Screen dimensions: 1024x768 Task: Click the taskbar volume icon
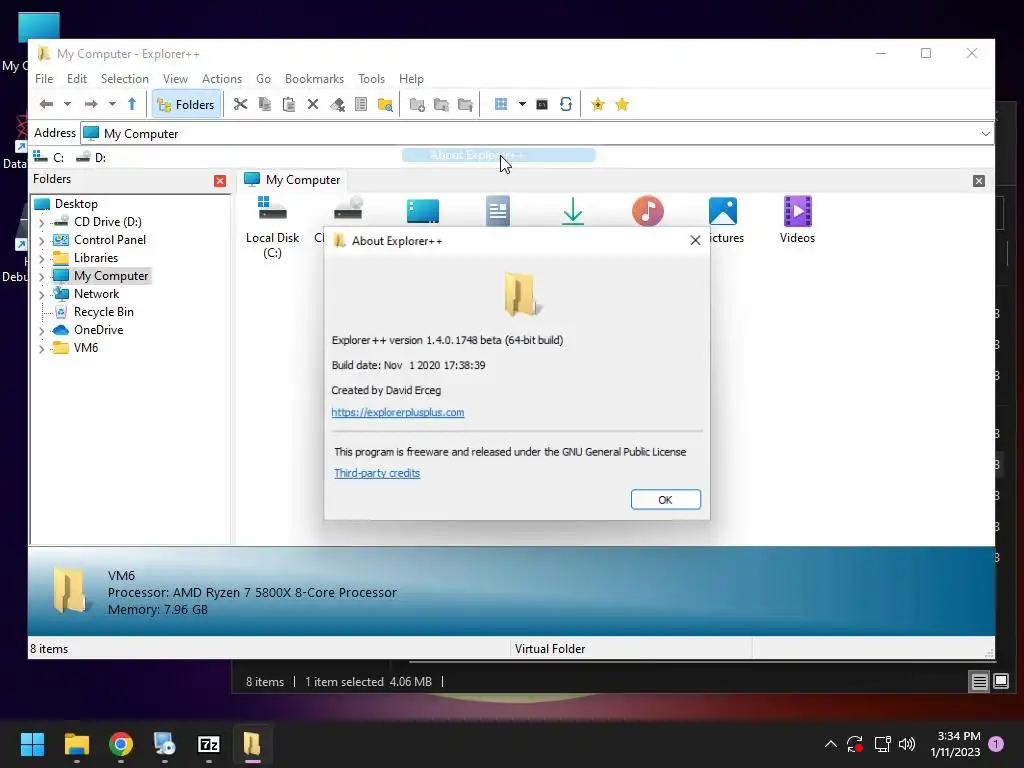(906, 744)
